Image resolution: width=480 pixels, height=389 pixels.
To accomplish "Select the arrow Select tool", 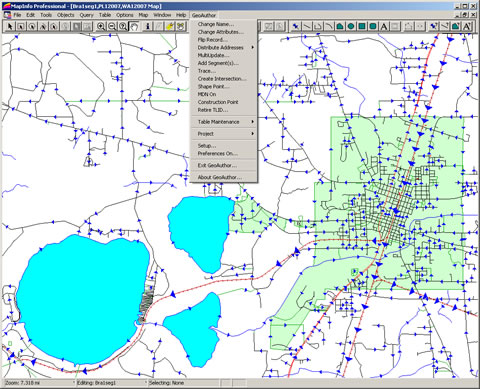I will point(10,26).
